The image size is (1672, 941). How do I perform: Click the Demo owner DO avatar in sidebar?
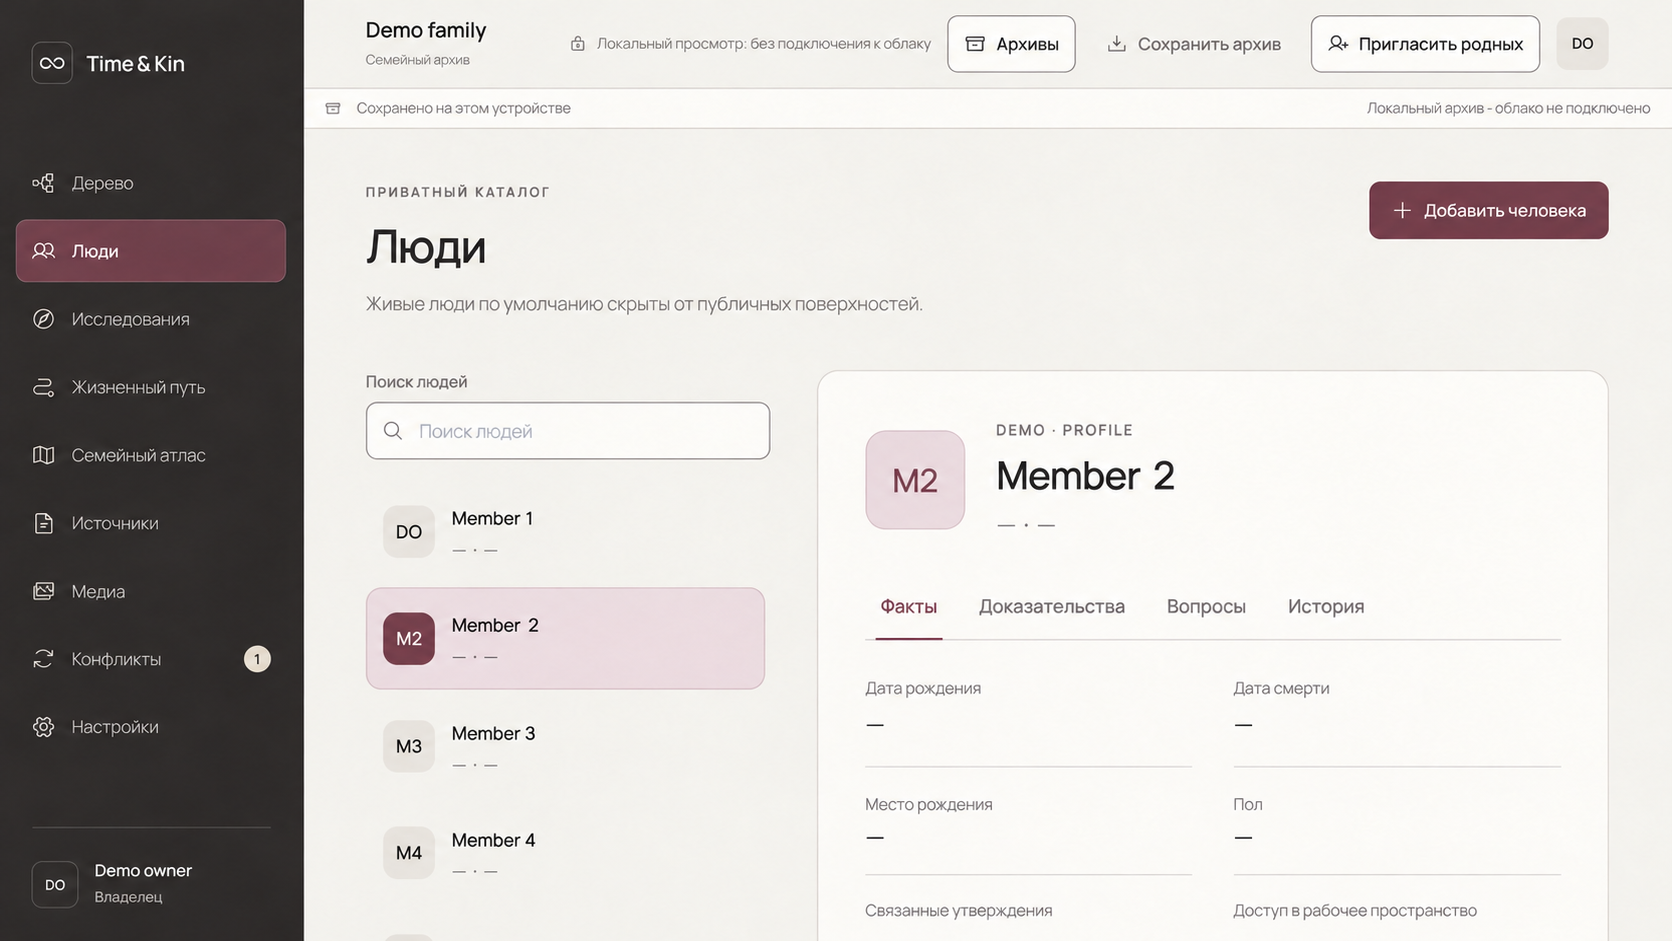tap(55, 885)
